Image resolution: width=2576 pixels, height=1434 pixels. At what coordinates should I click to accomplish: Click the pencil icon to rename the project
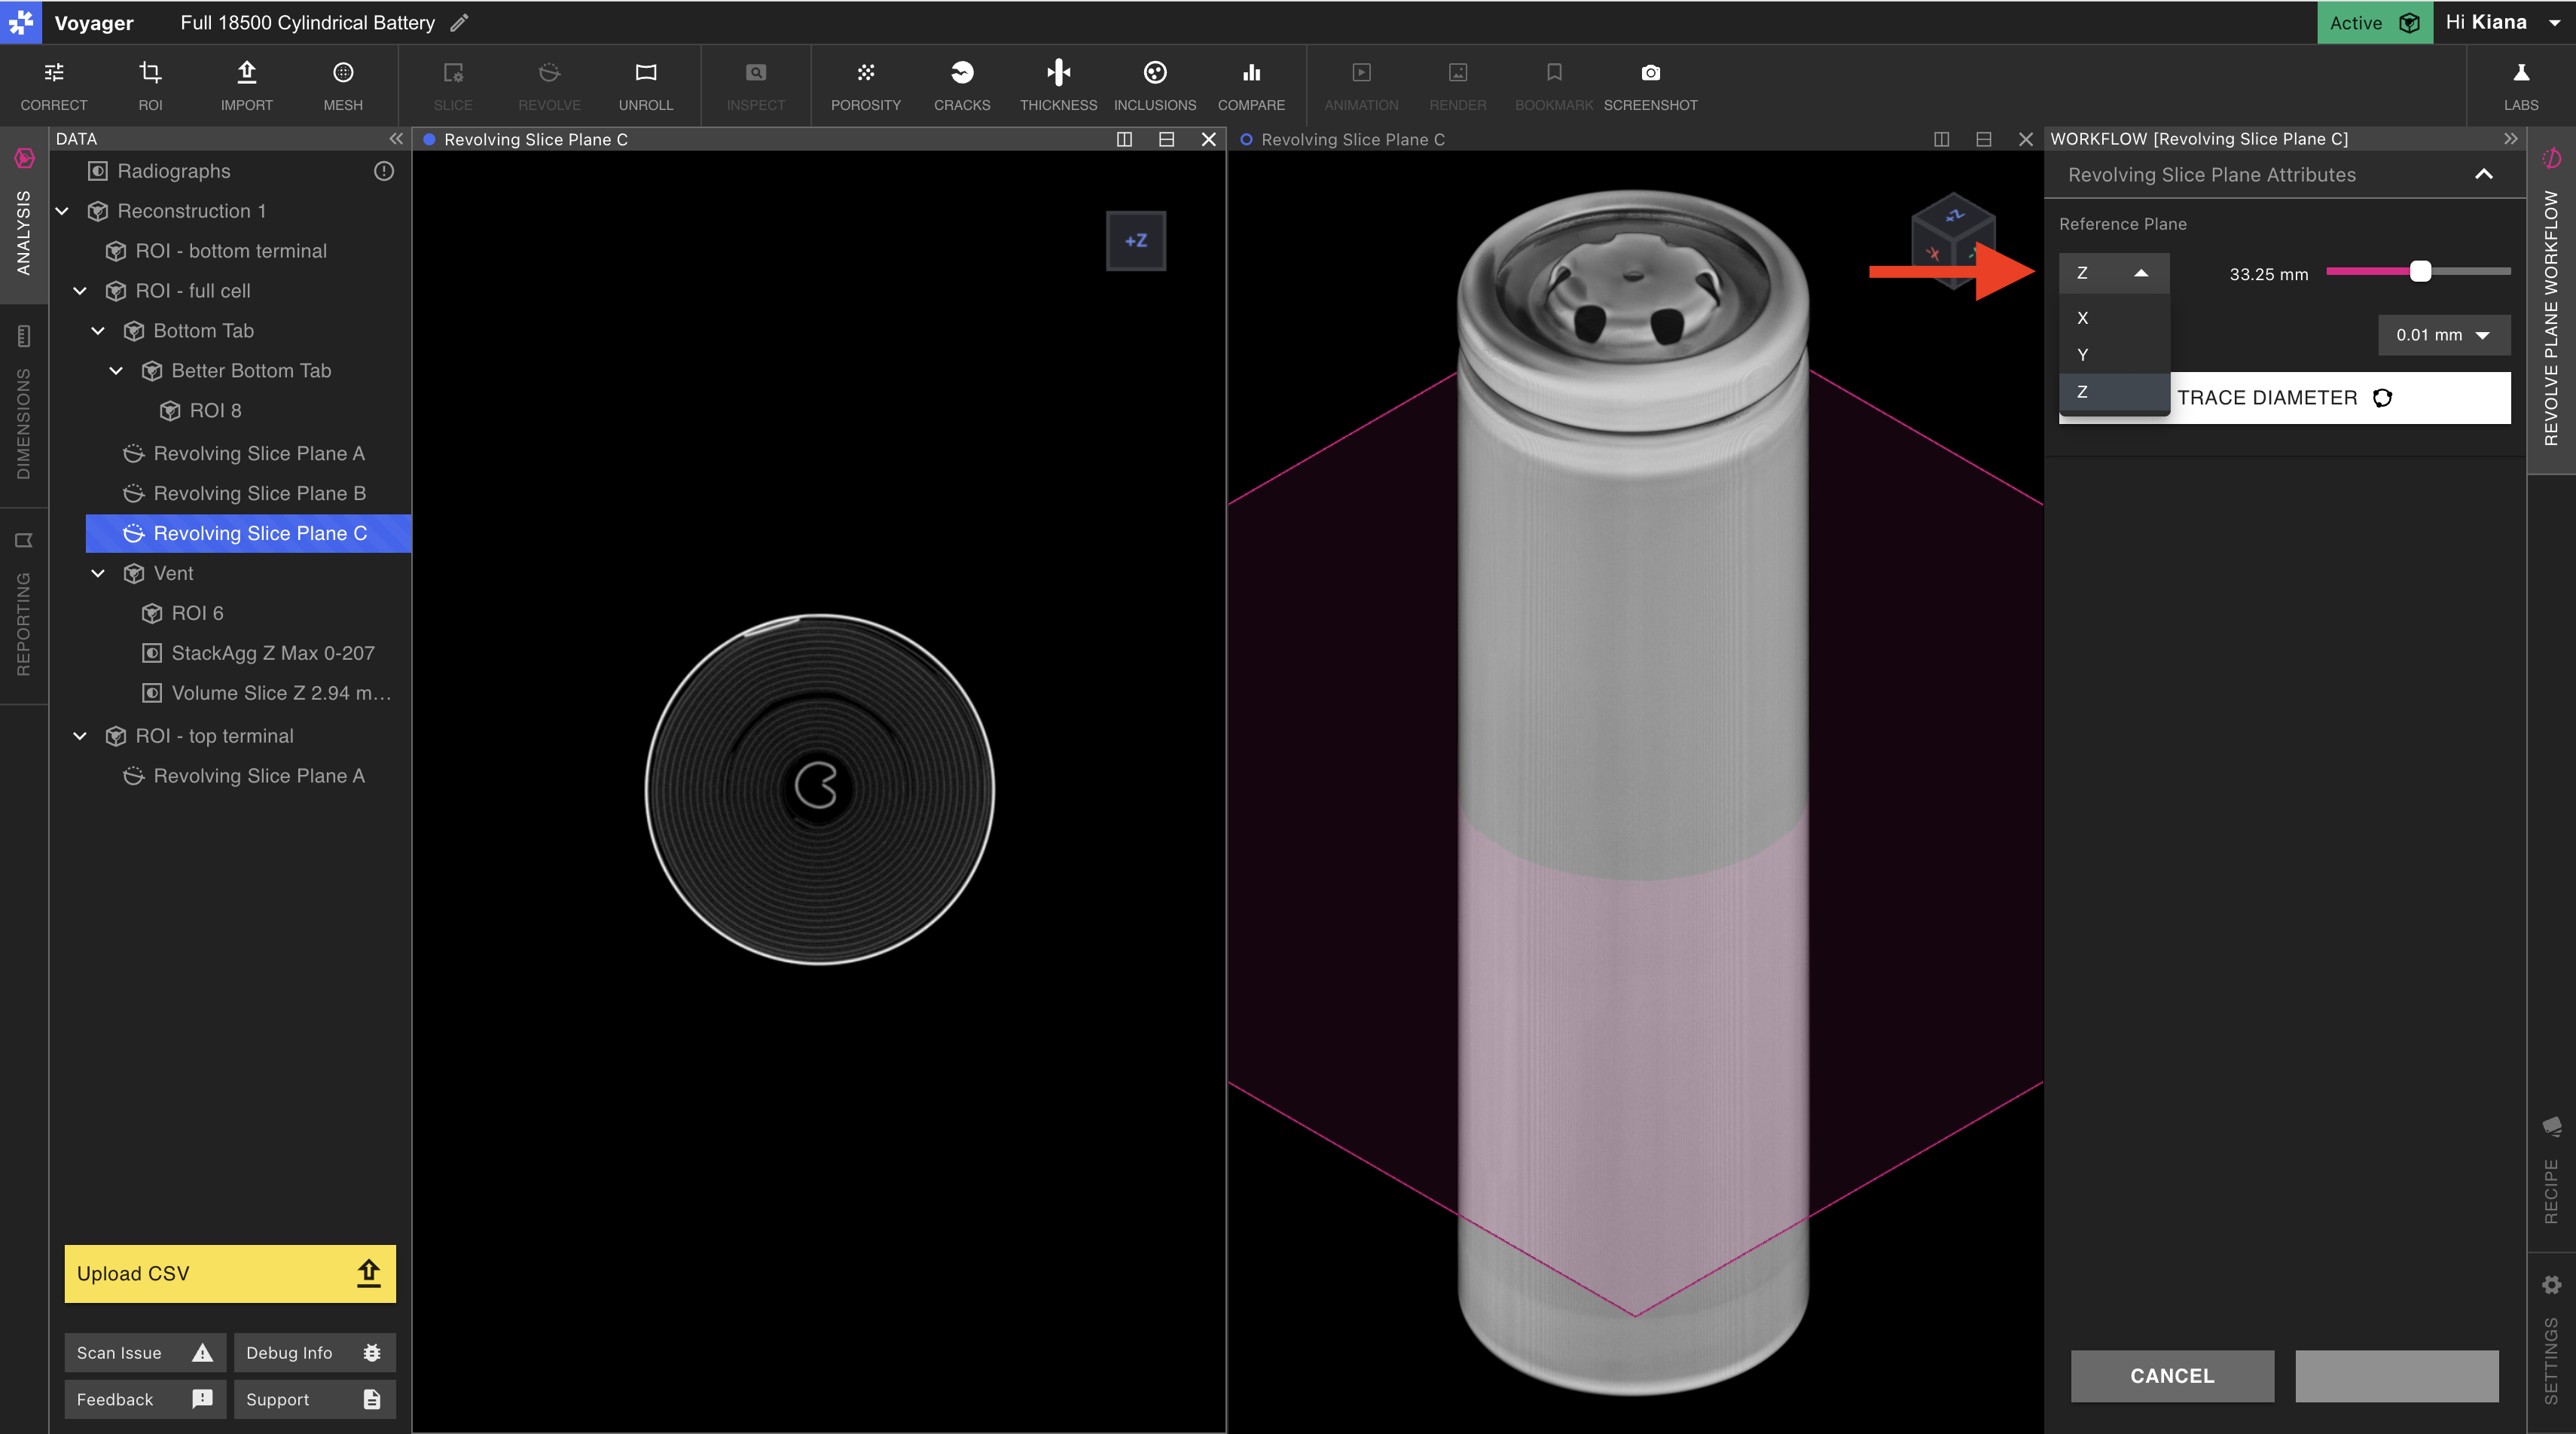click(x=459, y=22)
